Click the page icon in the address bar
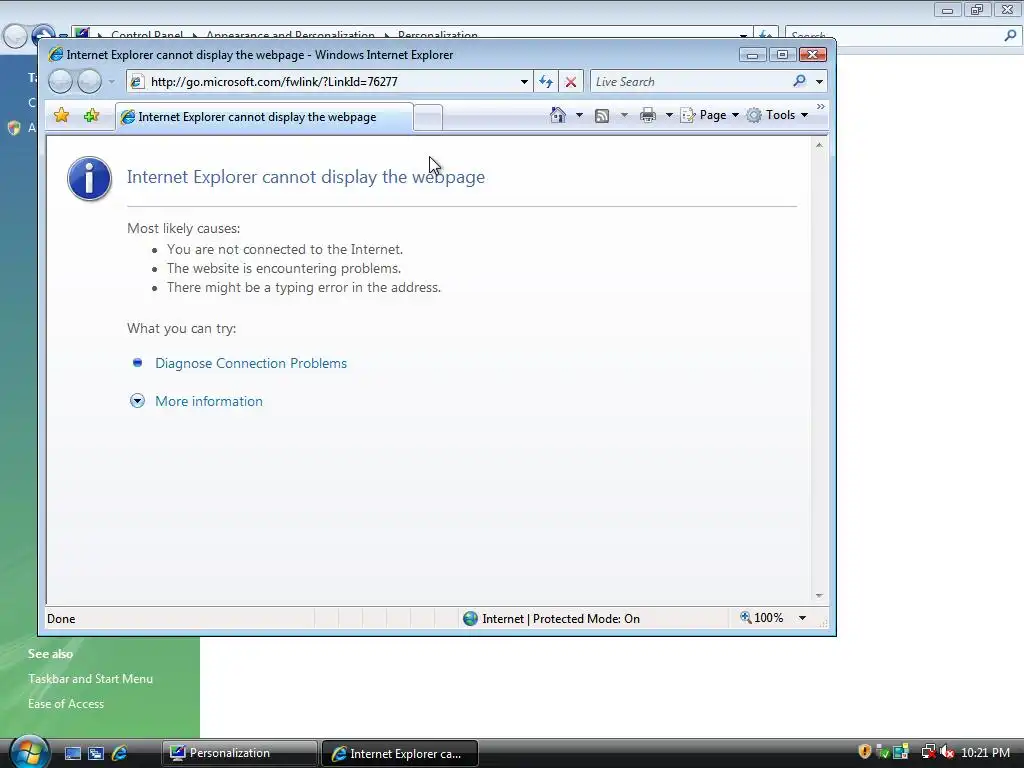The width and height of the screenshot is (1024, 768). [x=136, y=82]
